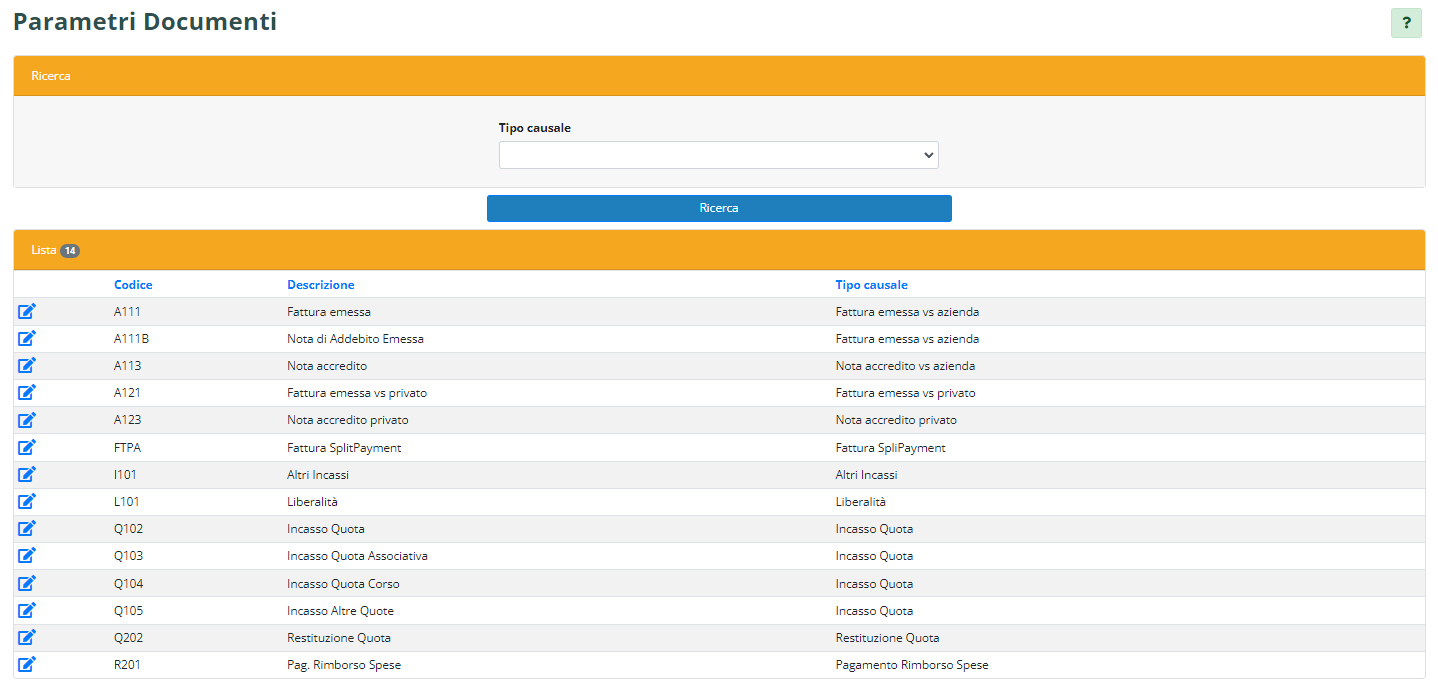Edit the Q103 Incasso Quota Associativa row
1438x693 pixels.
pyautogui.click(x=27, y=555)
